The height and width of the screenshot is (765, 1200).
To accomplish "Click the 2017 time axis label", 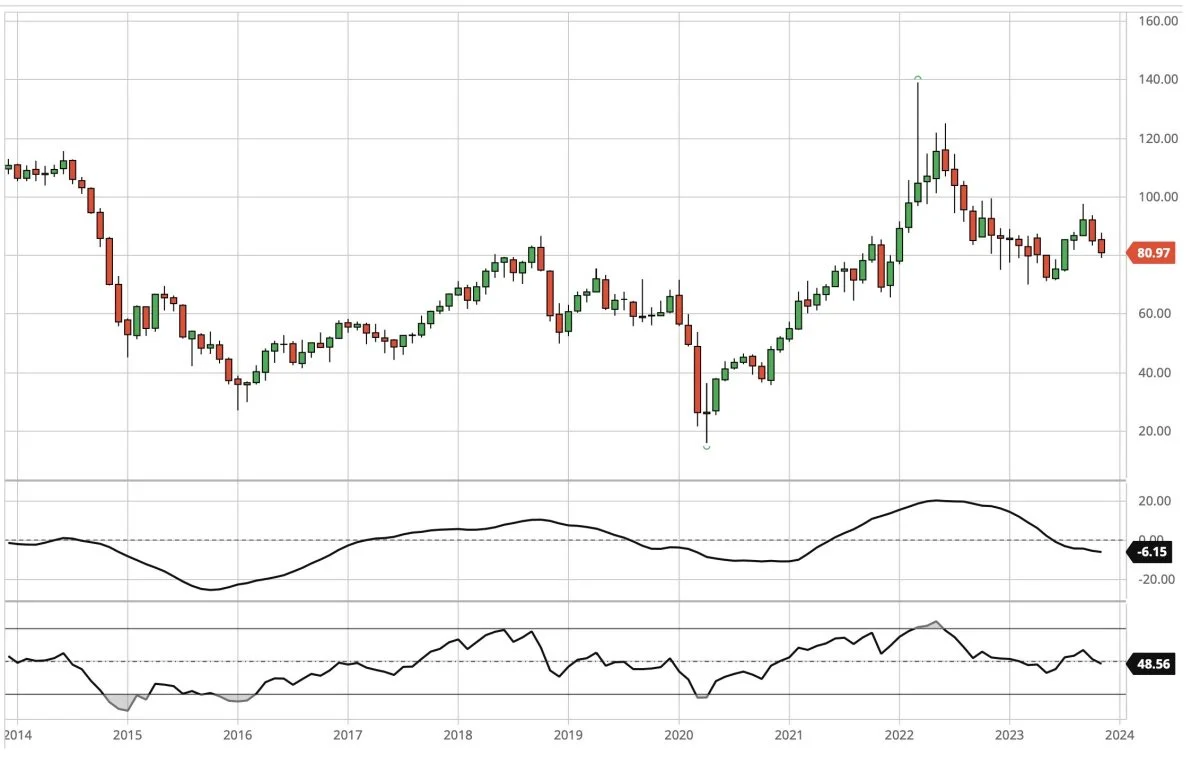I will pos(347,735).
